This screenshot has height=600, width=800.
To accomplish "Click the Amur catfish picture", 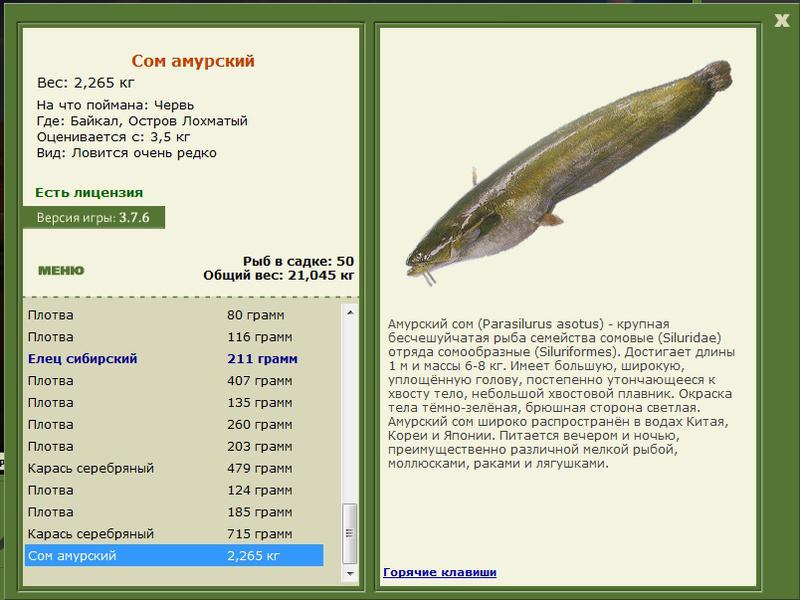I will pos(569,172).
